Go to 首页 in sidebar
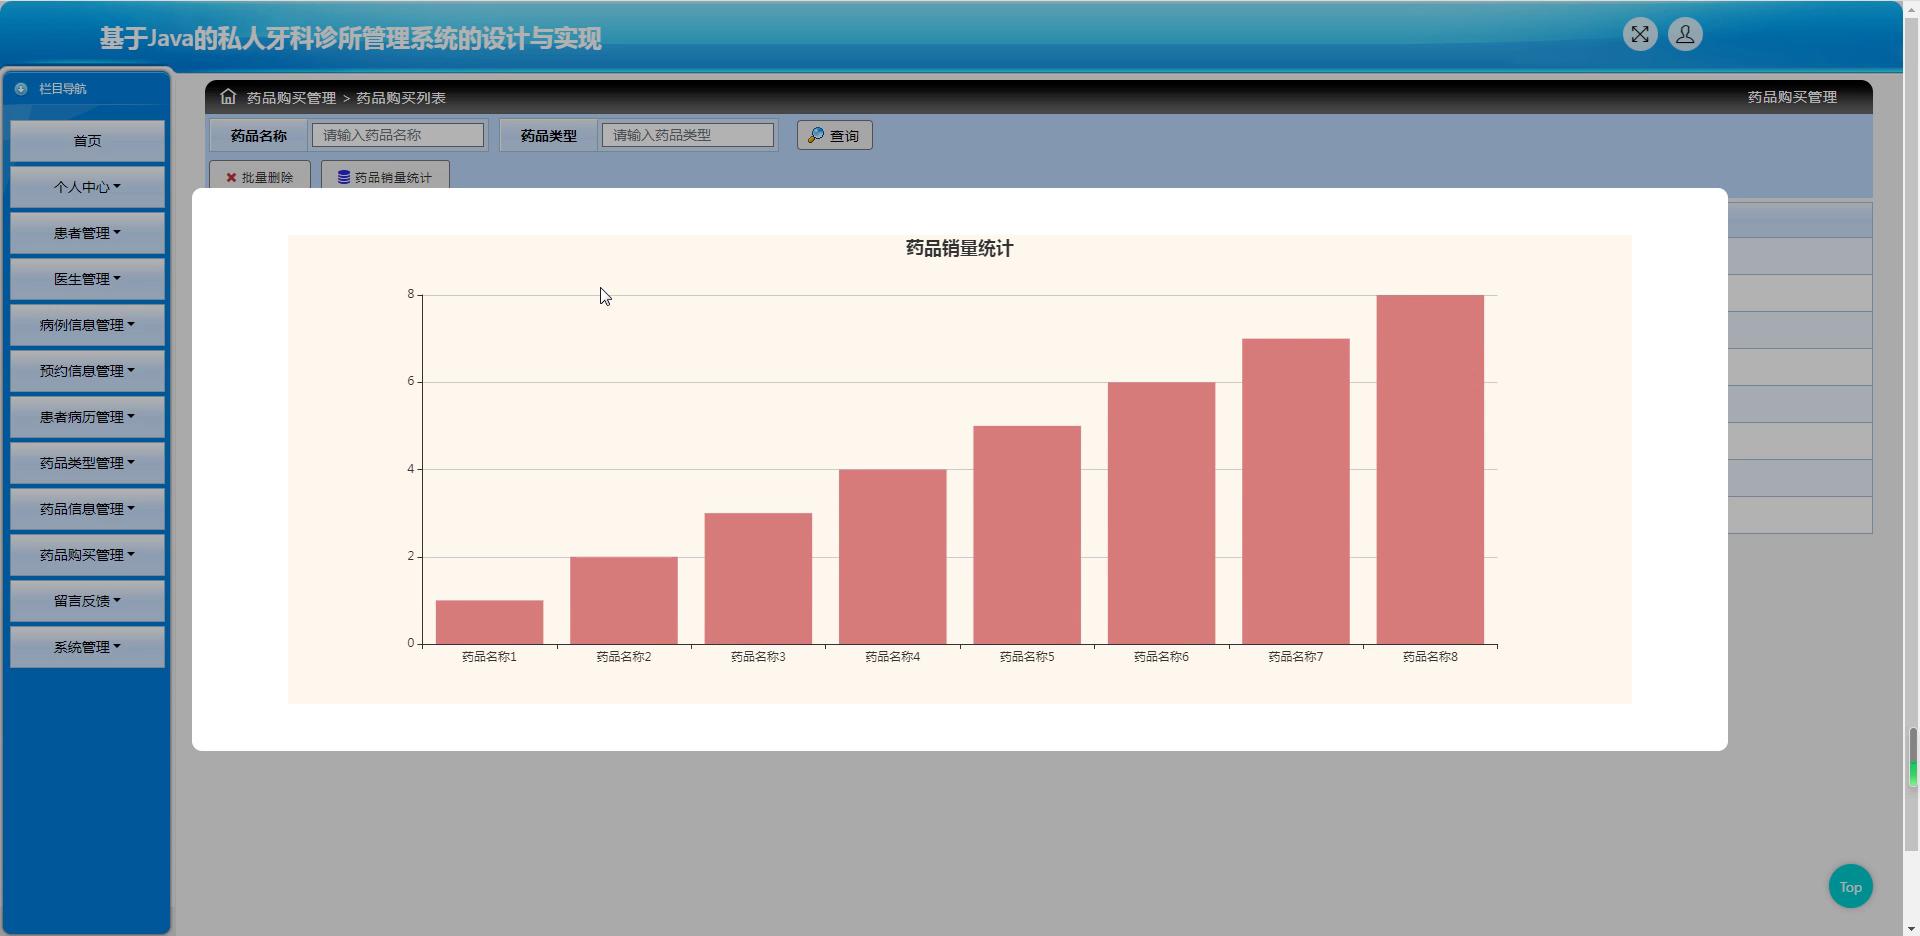Image resolution: width=1920 pixels, height=936 pixels. tap(88, 141)
